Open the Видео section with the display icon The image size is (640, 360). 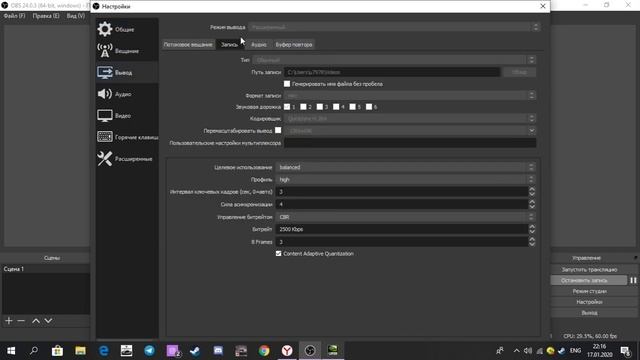(127, 116)
